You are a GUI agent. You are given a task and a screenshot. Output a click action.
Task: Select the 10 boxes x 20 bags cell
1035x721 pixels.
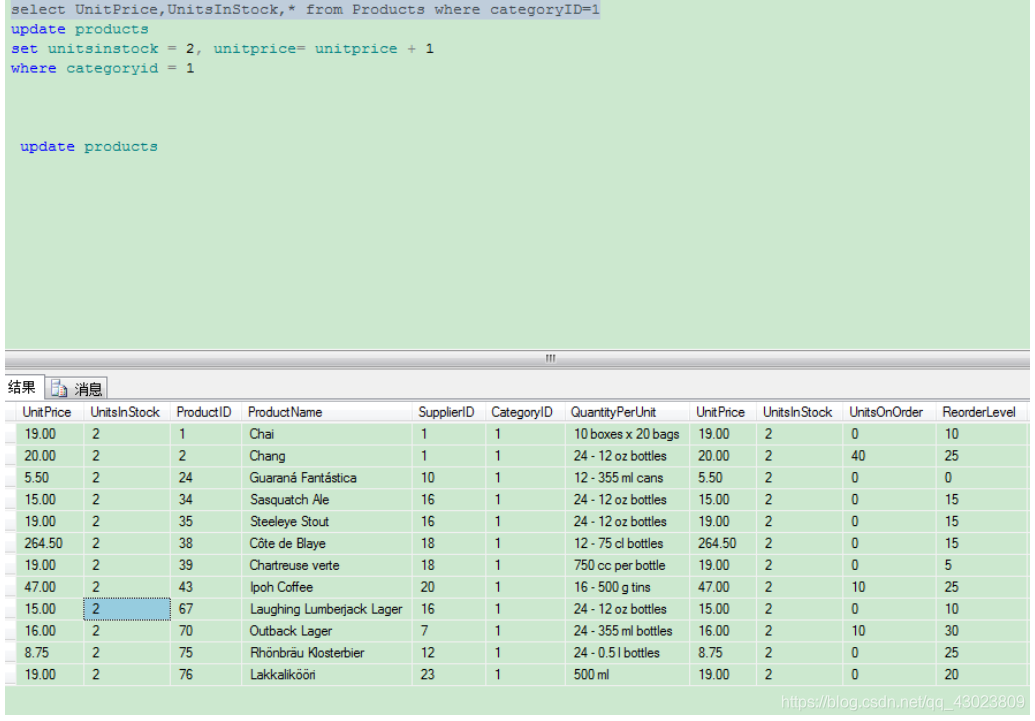click(x=627, y=434)
